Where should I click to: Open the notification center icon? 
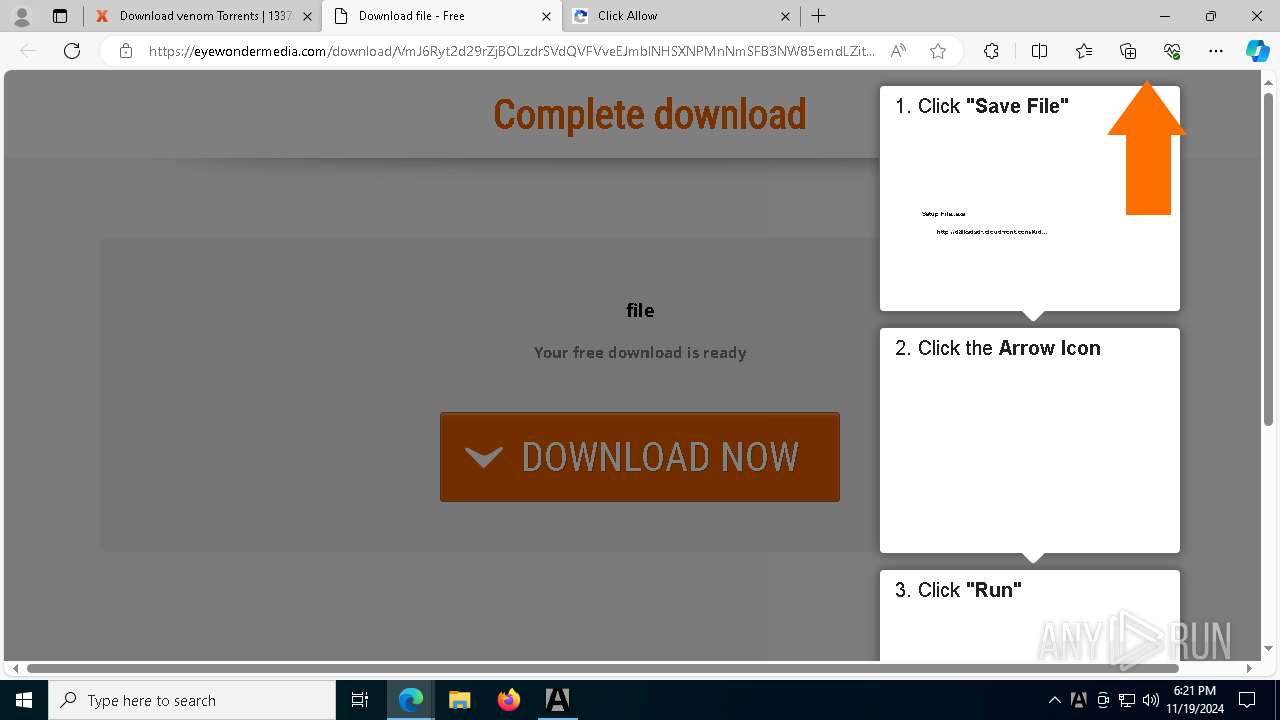[x=1247, y=700]
